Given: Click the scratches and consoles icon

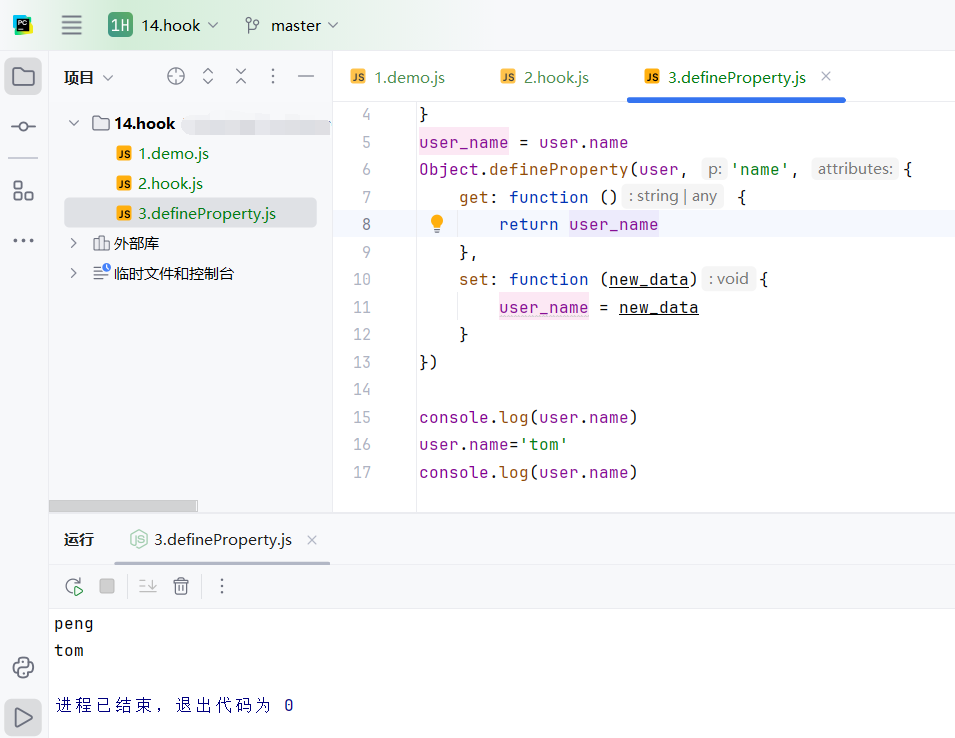Looking at the screenshot, I should point(101,272).
